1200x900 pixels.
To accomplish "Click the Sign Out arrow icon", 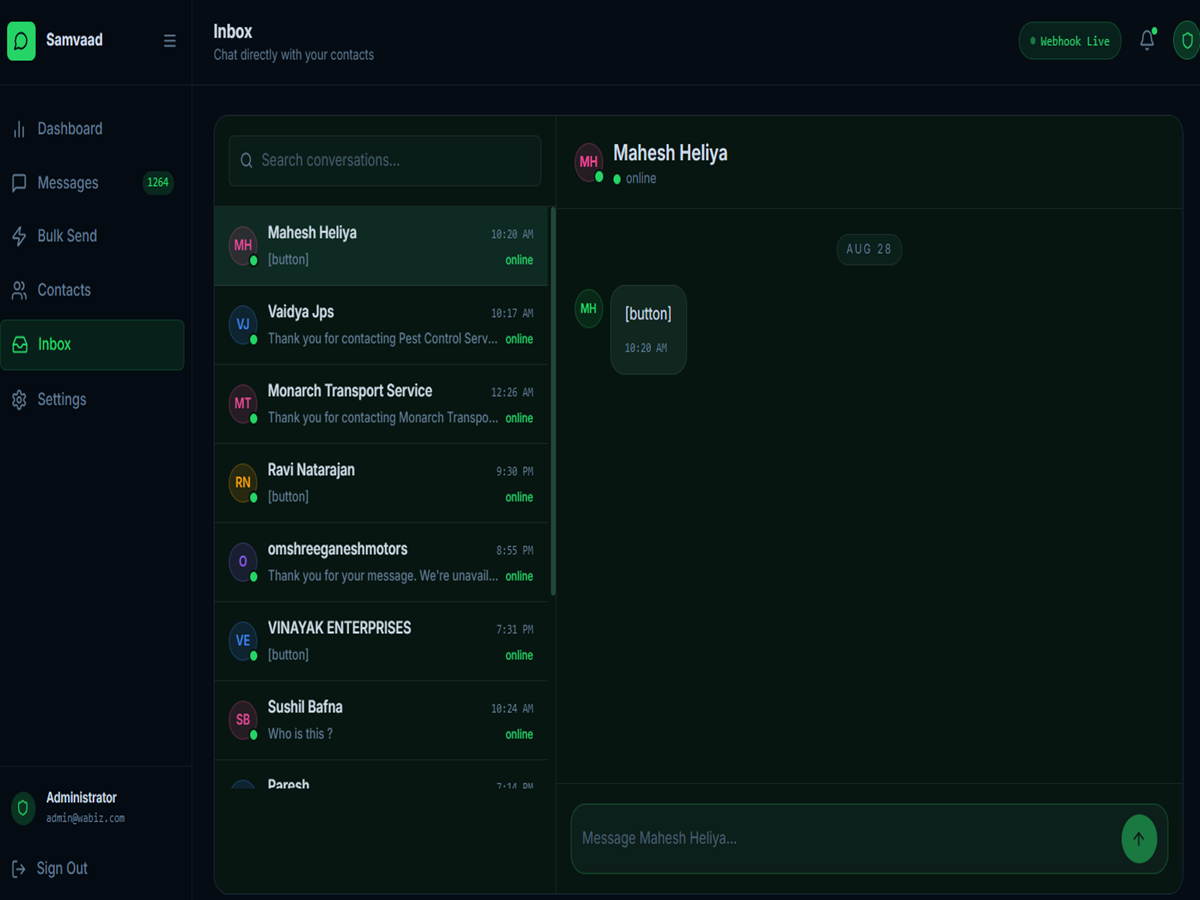I will tap(19, 868).
